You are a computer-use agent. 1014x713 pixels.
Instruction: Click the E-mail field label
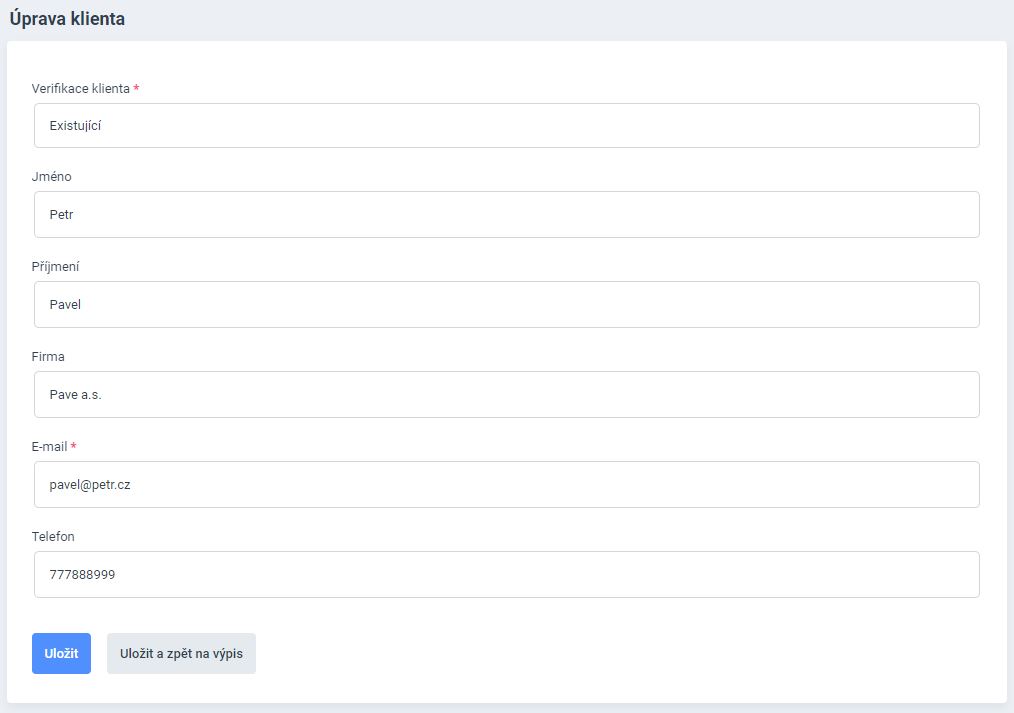pos(50,446)
